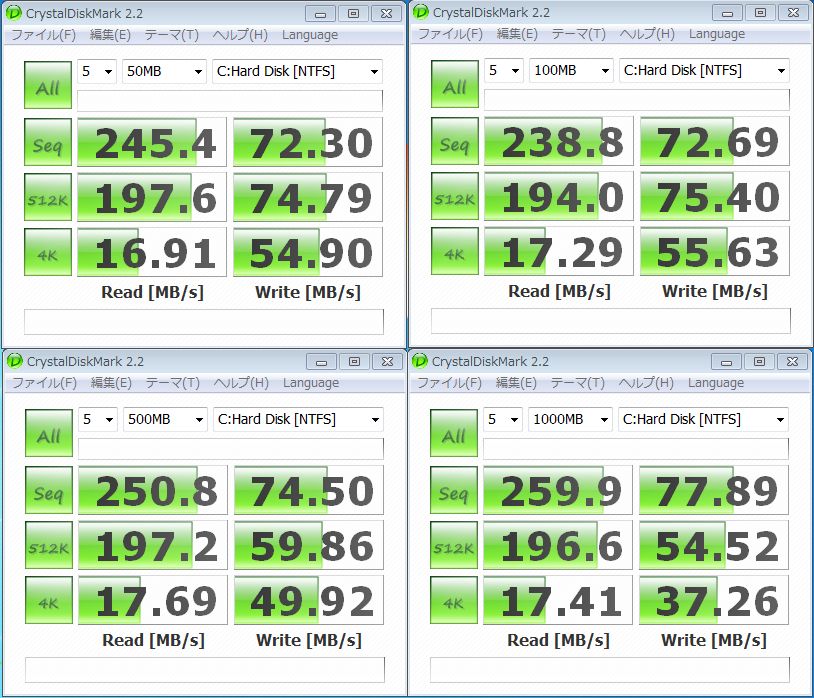Open drive dropdown in the 1000MB window
The image size is (814, 698).
pyautogui.click(x=703, y=419)
